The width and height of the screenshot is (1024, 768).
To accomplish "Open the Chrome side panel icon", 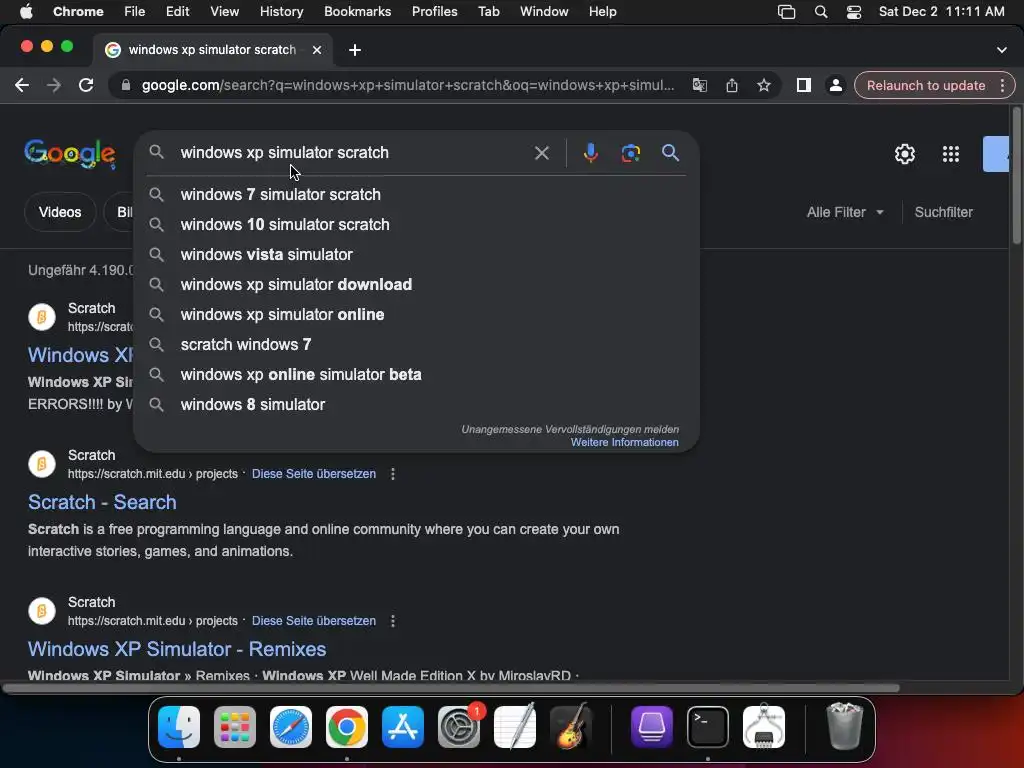I will click(x=803, y=86).
